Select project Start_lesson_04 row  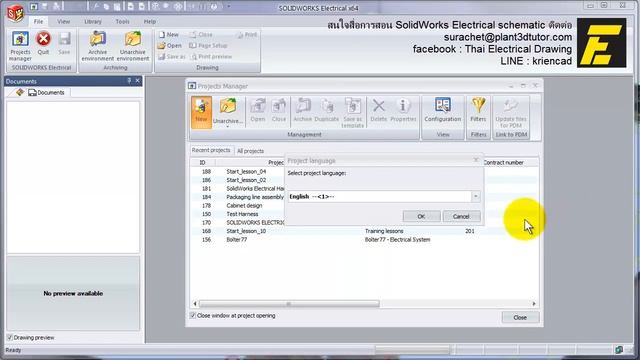coord(246,171)
